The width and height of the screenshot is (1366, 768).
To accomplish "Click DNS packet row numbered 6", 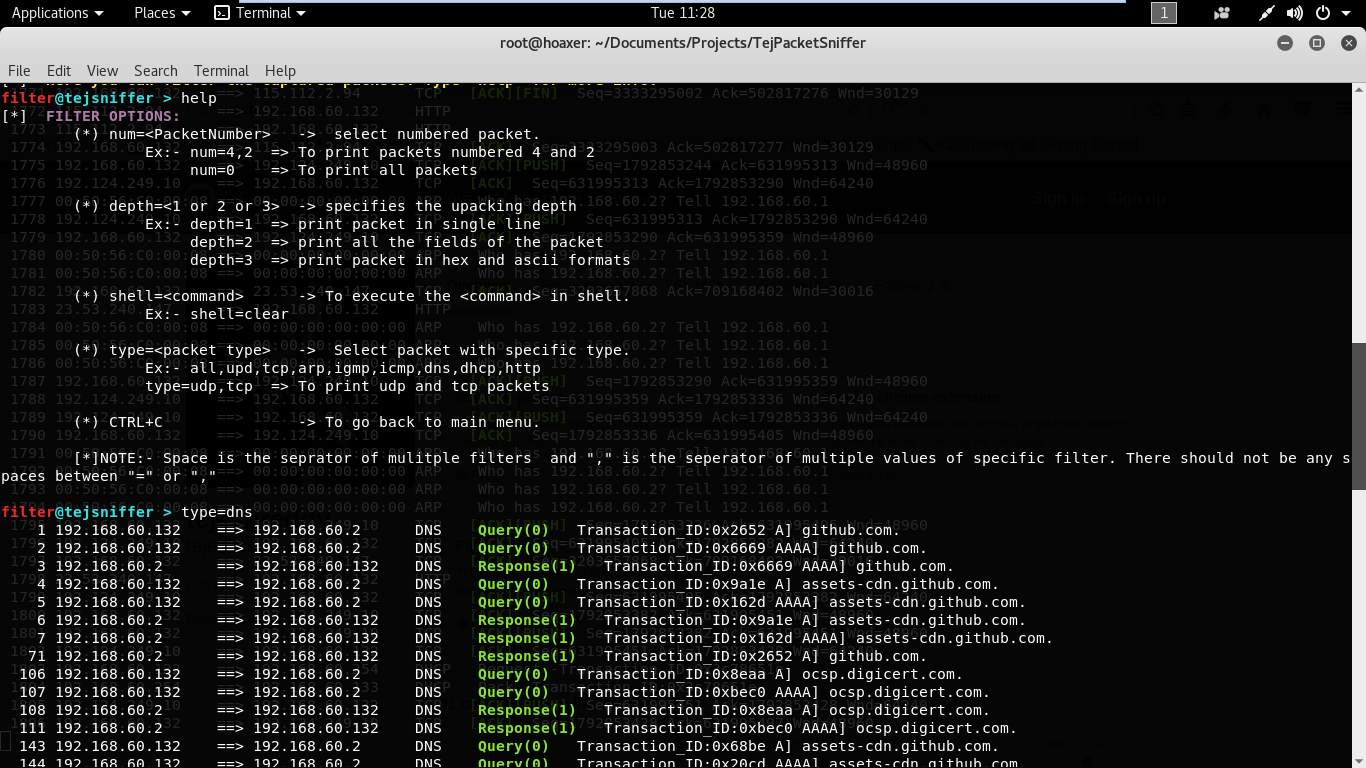I will point(532,620).
